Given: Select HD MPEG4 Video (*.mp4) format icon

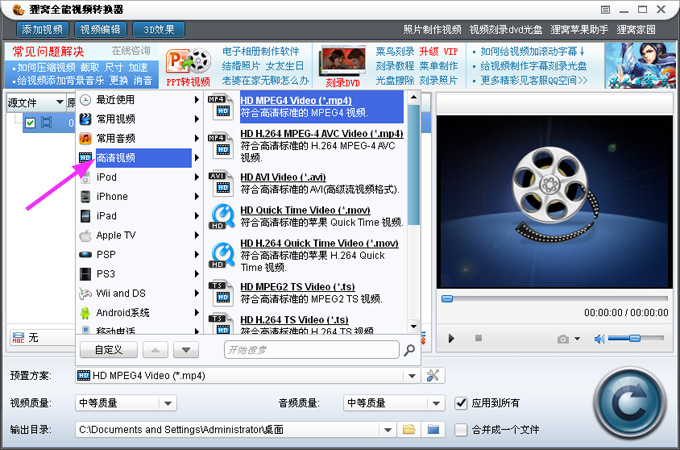Looking at the screenshot, I should tap(221, 107).
